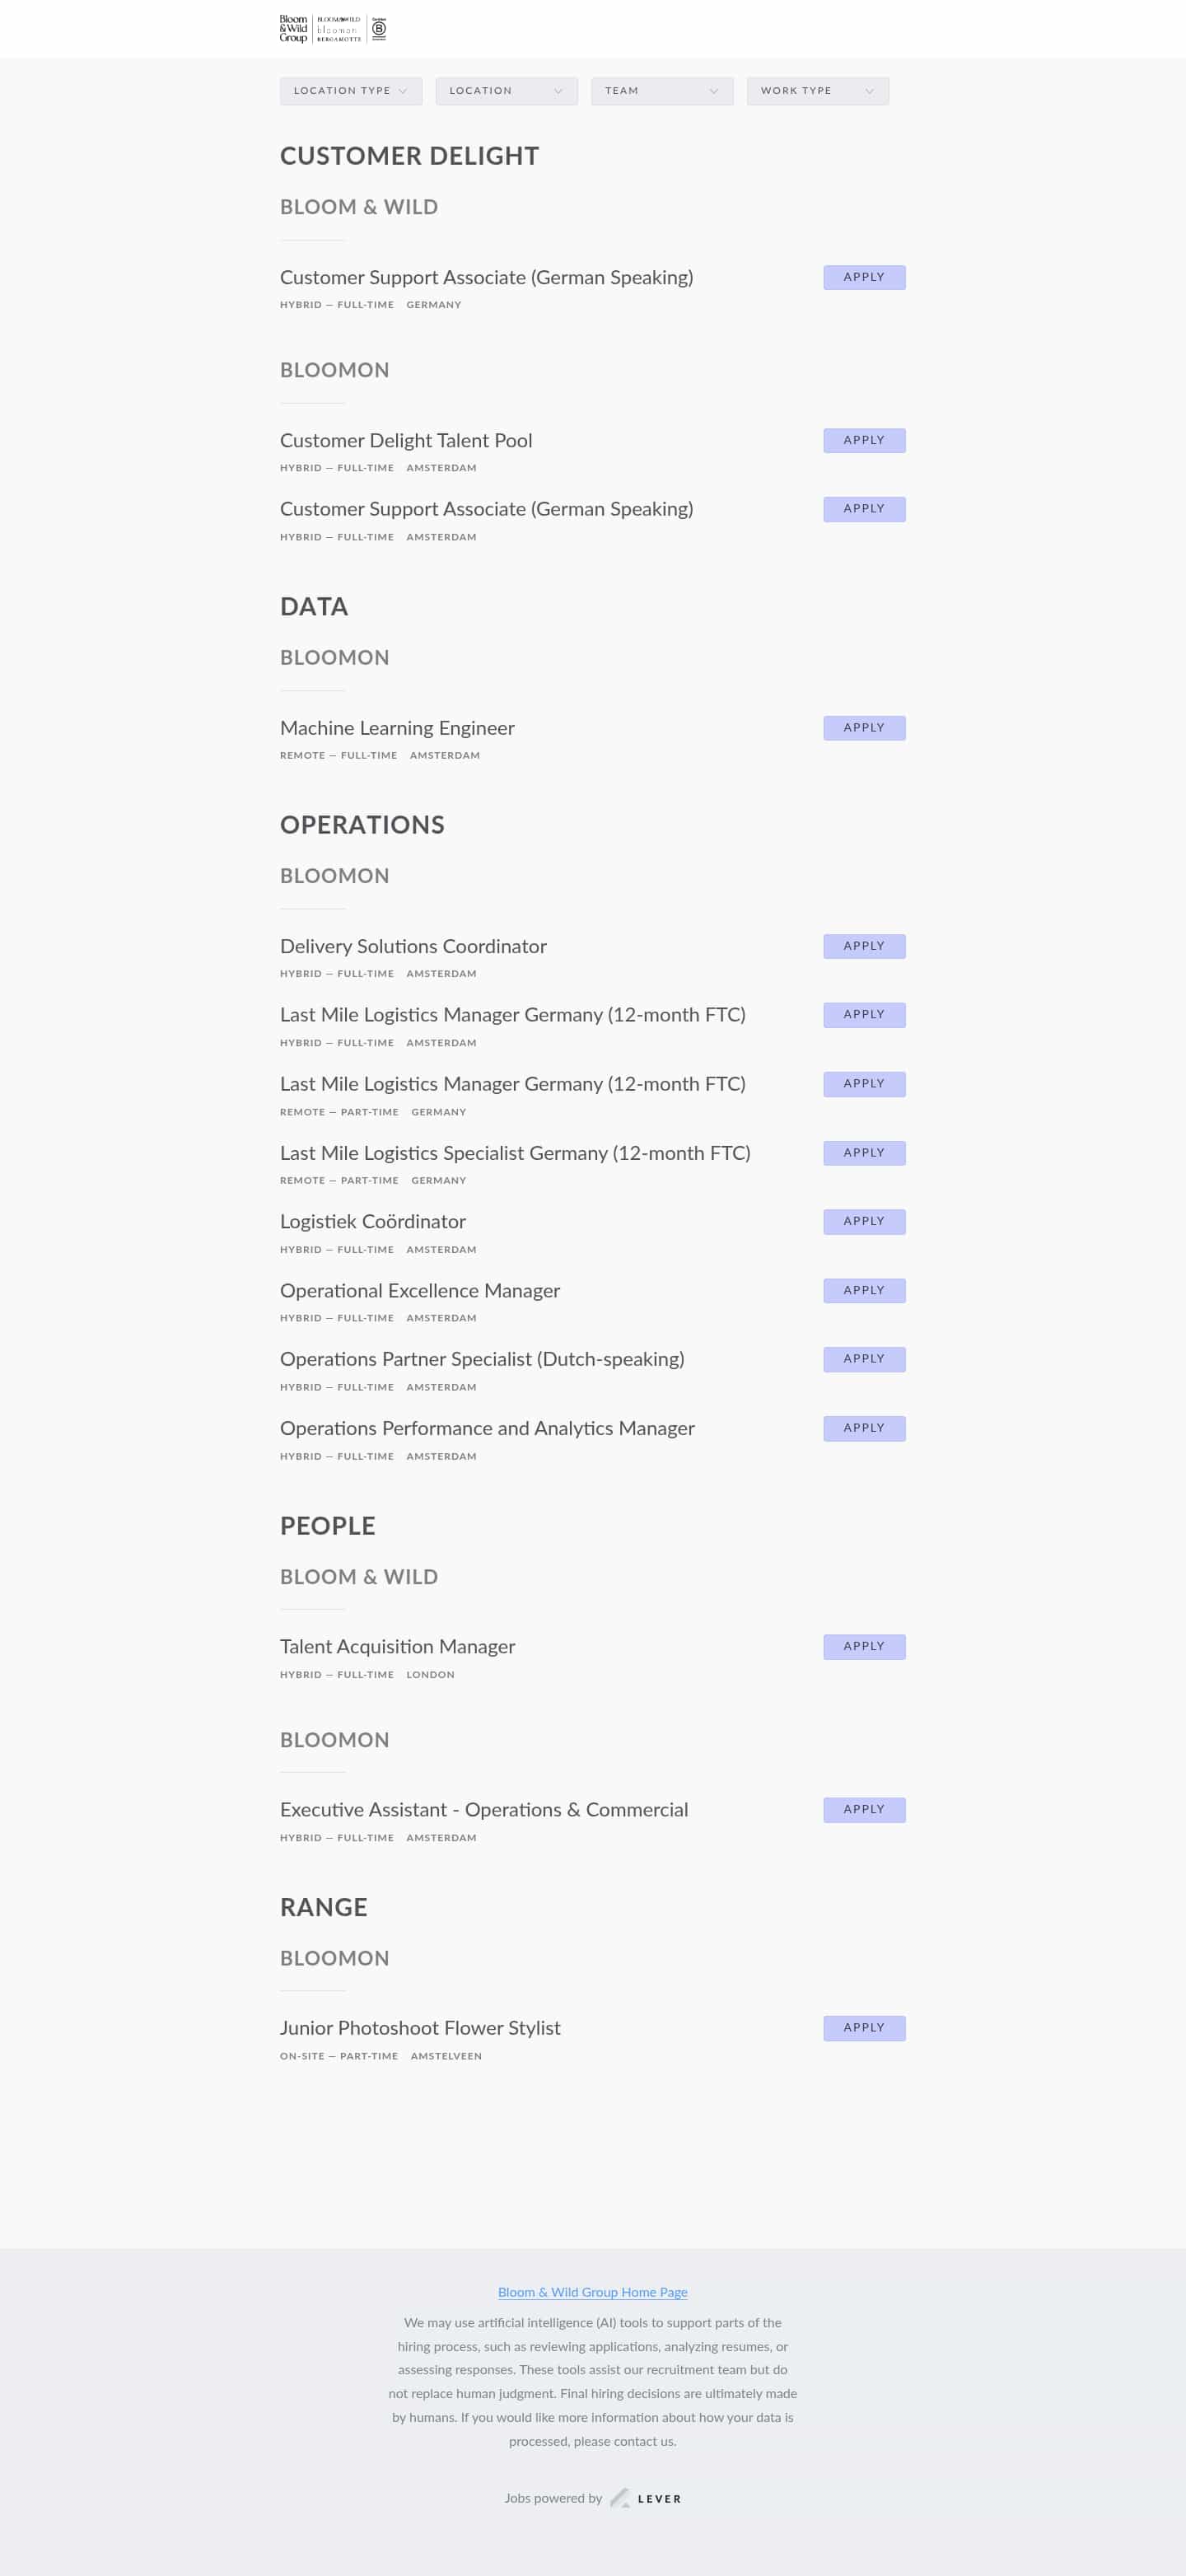Image resolution: width=1186 pixels, height=2576 pixels.
Task: Open Executive Assistant - Operations & Commercial posting
Action: pyautogui.click(x=484, y=1809)
